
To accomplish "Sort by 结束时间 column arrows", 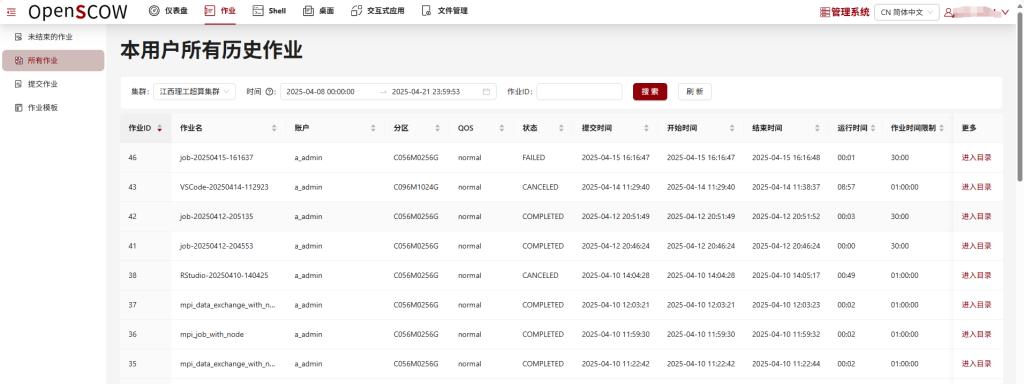I will pos(817,128).
